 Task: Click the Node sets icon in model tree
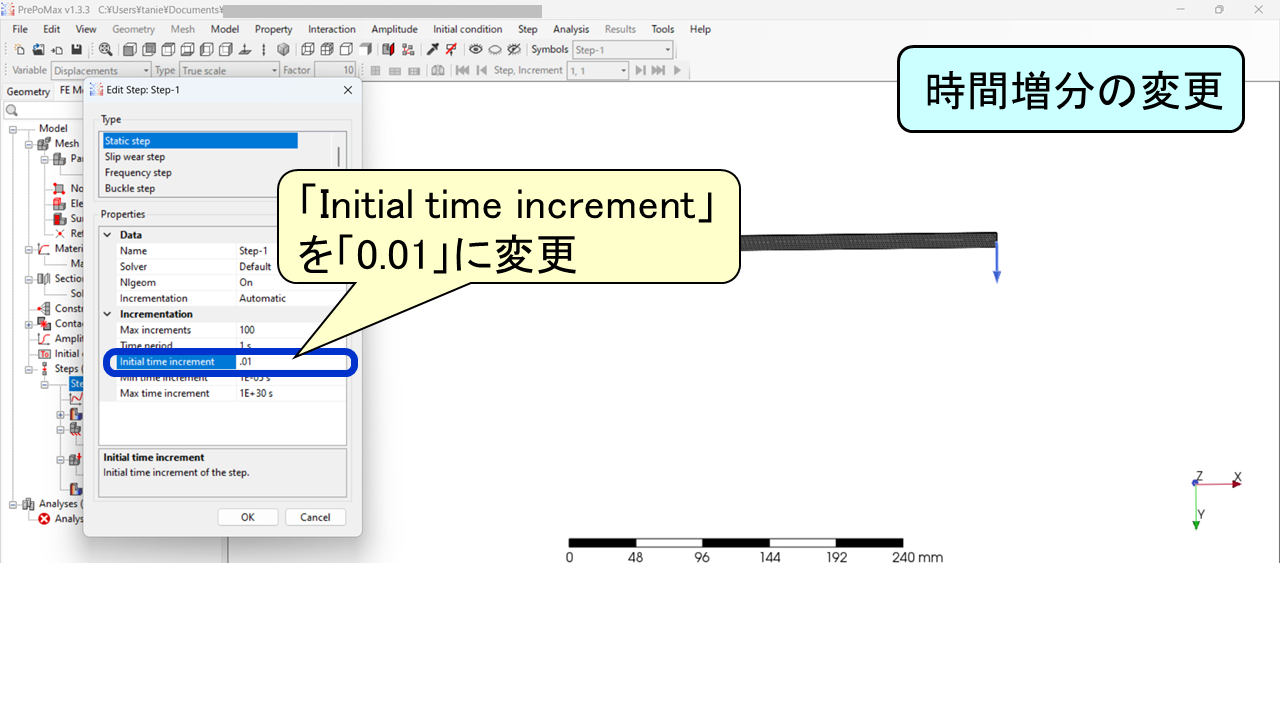tap(59, 188)
